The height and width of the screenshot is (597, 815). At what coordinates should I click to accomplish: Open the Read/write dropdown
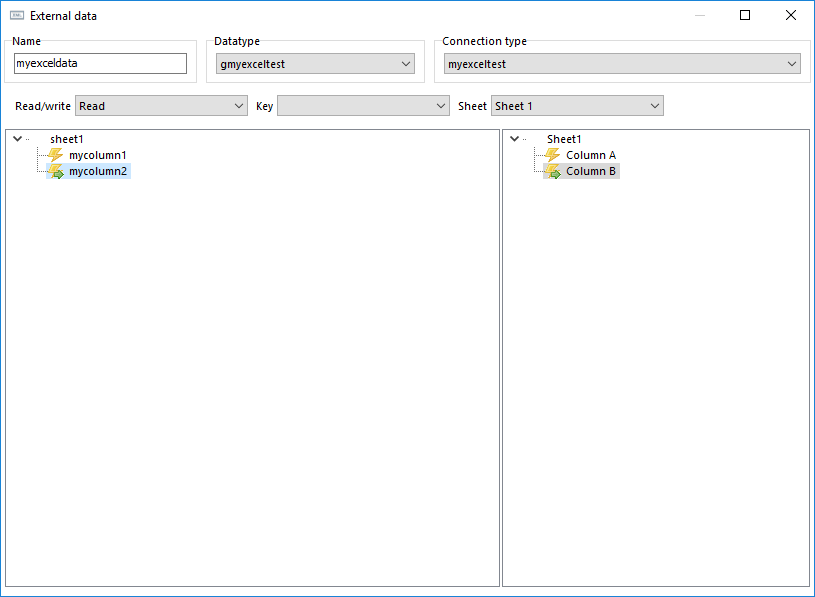click(x=161, y=106)
